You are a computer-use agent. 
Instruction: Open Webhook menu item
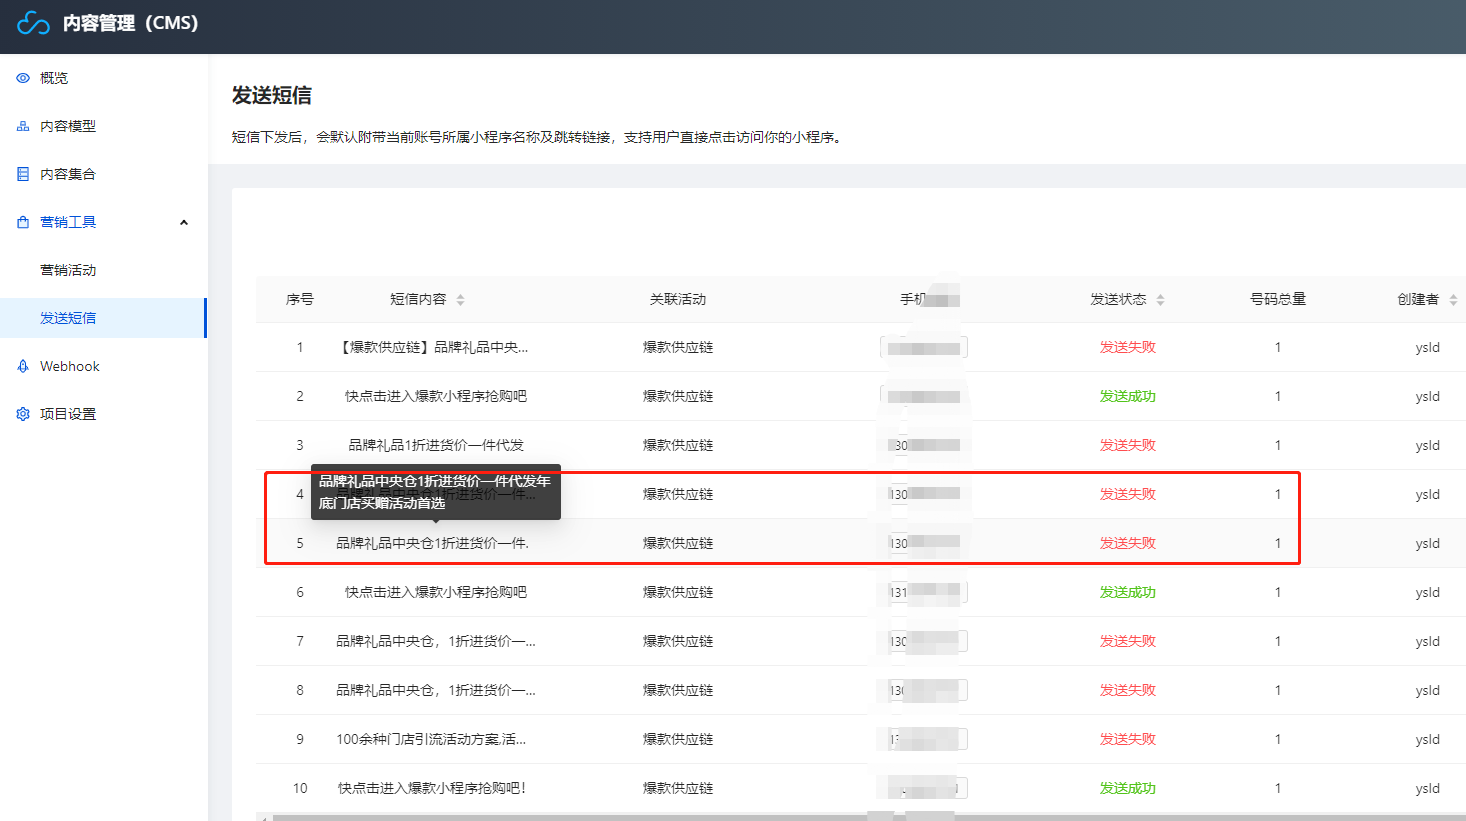(70, 366)
